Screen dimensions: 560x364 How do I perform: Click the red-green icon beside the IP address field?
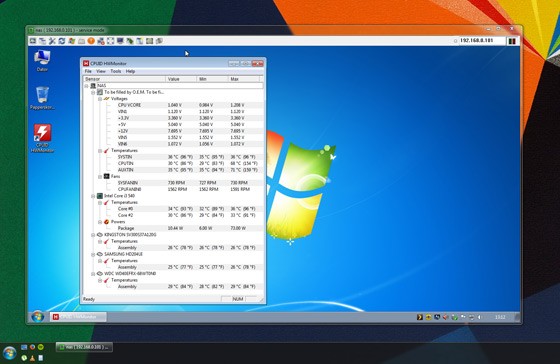point(512,41)
